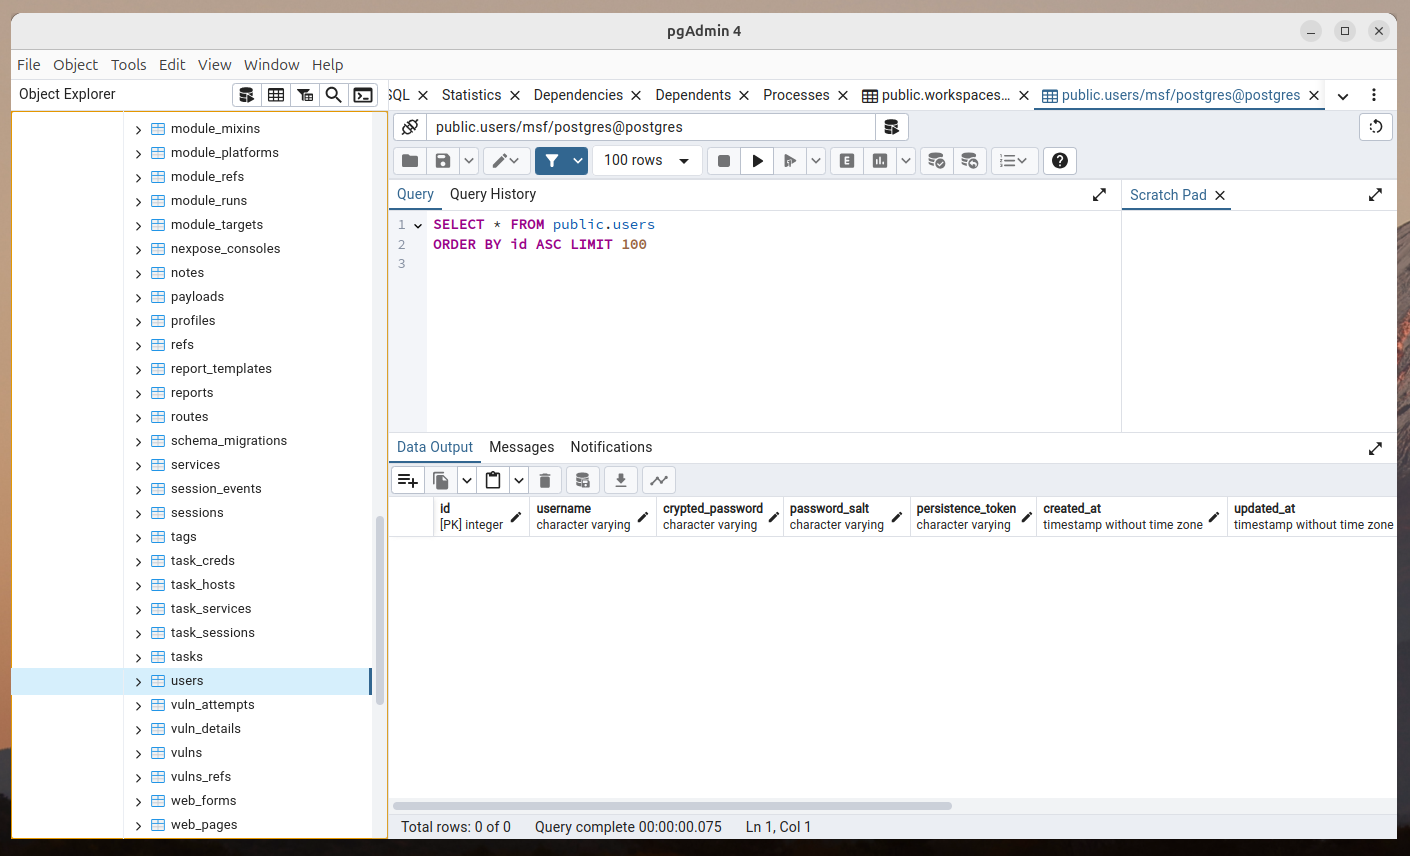Click the Save Data Changes icon
The image size is (1410, 856).
(583, 481)
